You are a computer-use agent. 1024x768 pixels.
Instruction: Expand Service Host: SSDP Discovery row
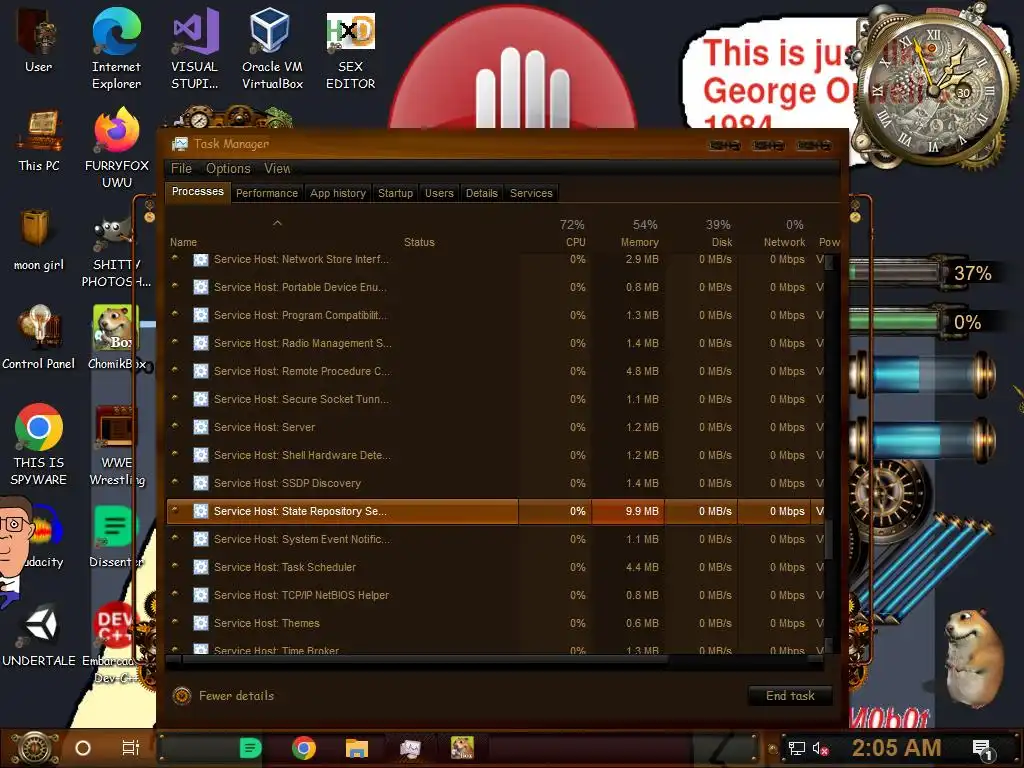(175, 483)
